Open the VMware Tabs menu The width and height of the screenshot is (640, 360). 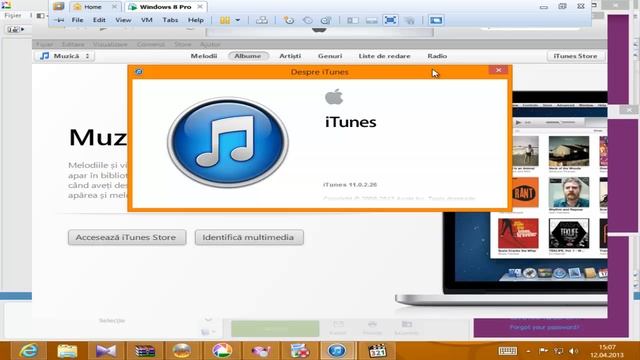pos(170,20)
